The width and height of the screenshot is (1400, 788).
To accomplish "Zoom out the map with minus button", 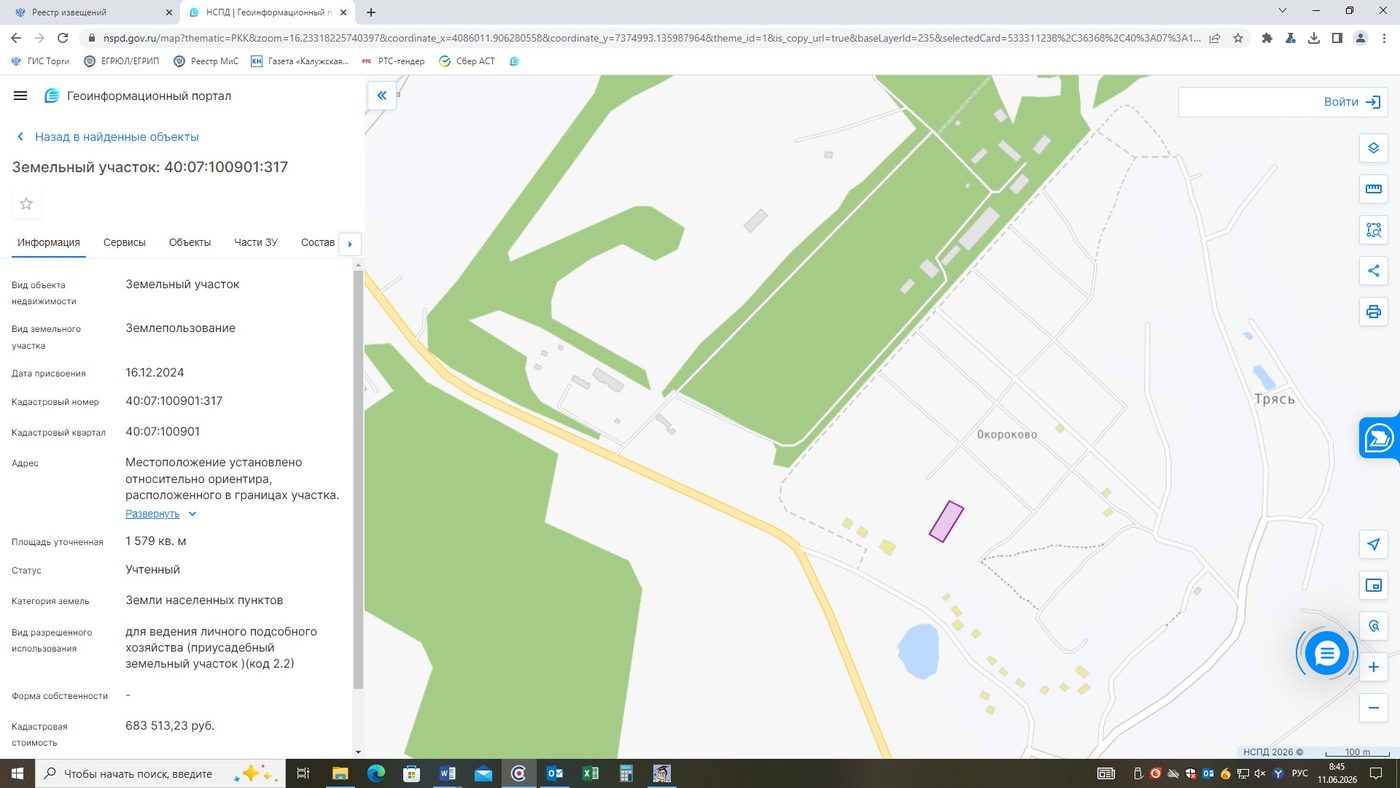I will point(1374,708).
